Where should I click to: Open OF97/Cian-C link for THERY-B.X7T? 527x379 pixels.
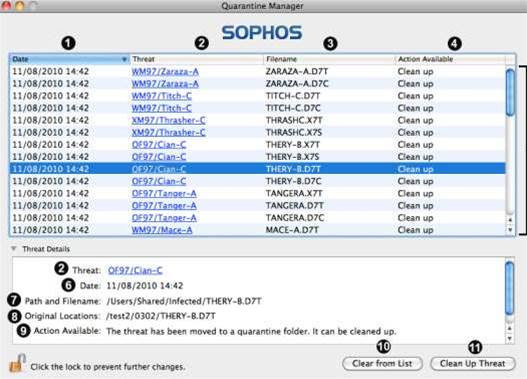[159, 144]
